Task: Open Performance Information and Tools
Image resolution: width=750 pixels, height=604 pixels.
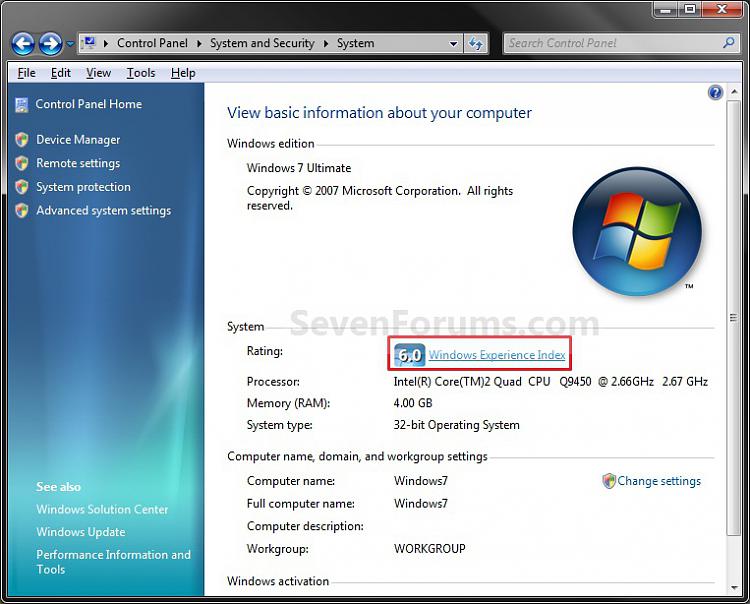Action: (113, 562)
